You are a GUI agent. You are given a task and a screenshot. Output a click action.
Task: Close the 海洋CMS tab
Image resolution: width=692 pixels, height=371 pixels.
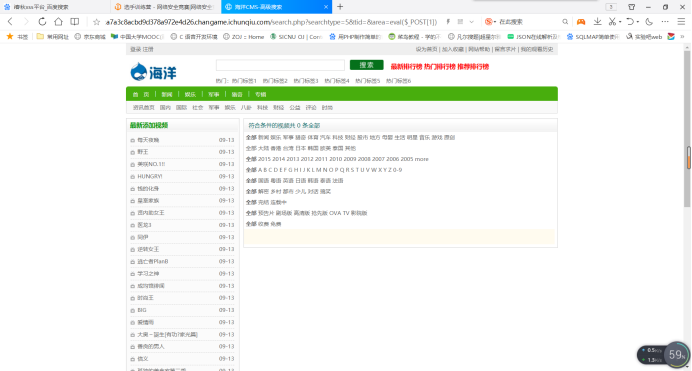pyautogui.click(x=326, y=7)
